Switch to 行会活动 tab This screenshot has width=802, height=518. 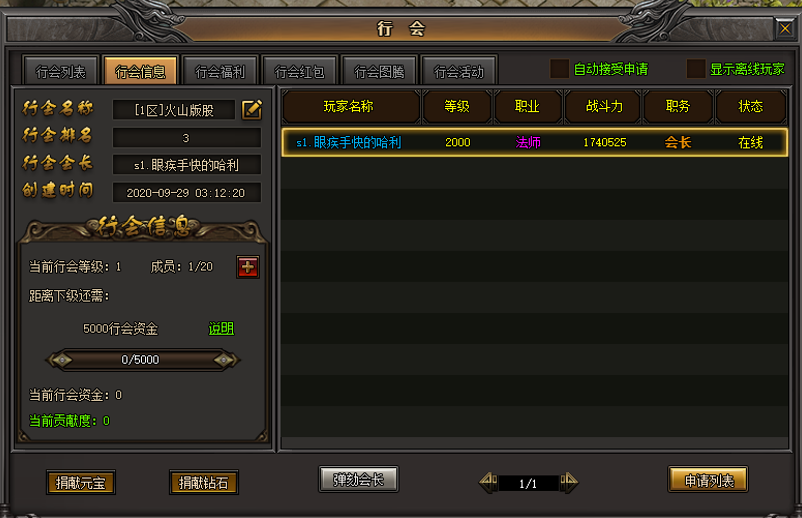[x=459, y=71]
